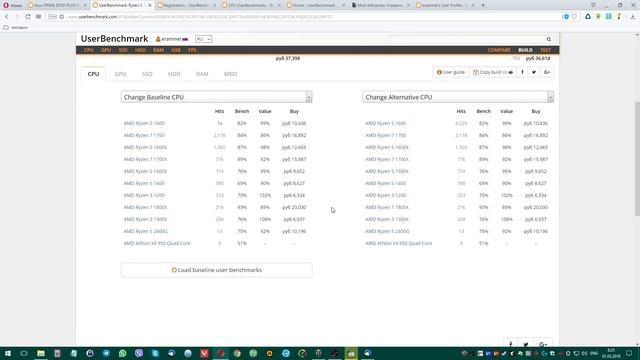This screenshot has width=640, height=360.
Task: Select baseline AMD Ryzen 7 1700
Action: click(x=144, y=135)
